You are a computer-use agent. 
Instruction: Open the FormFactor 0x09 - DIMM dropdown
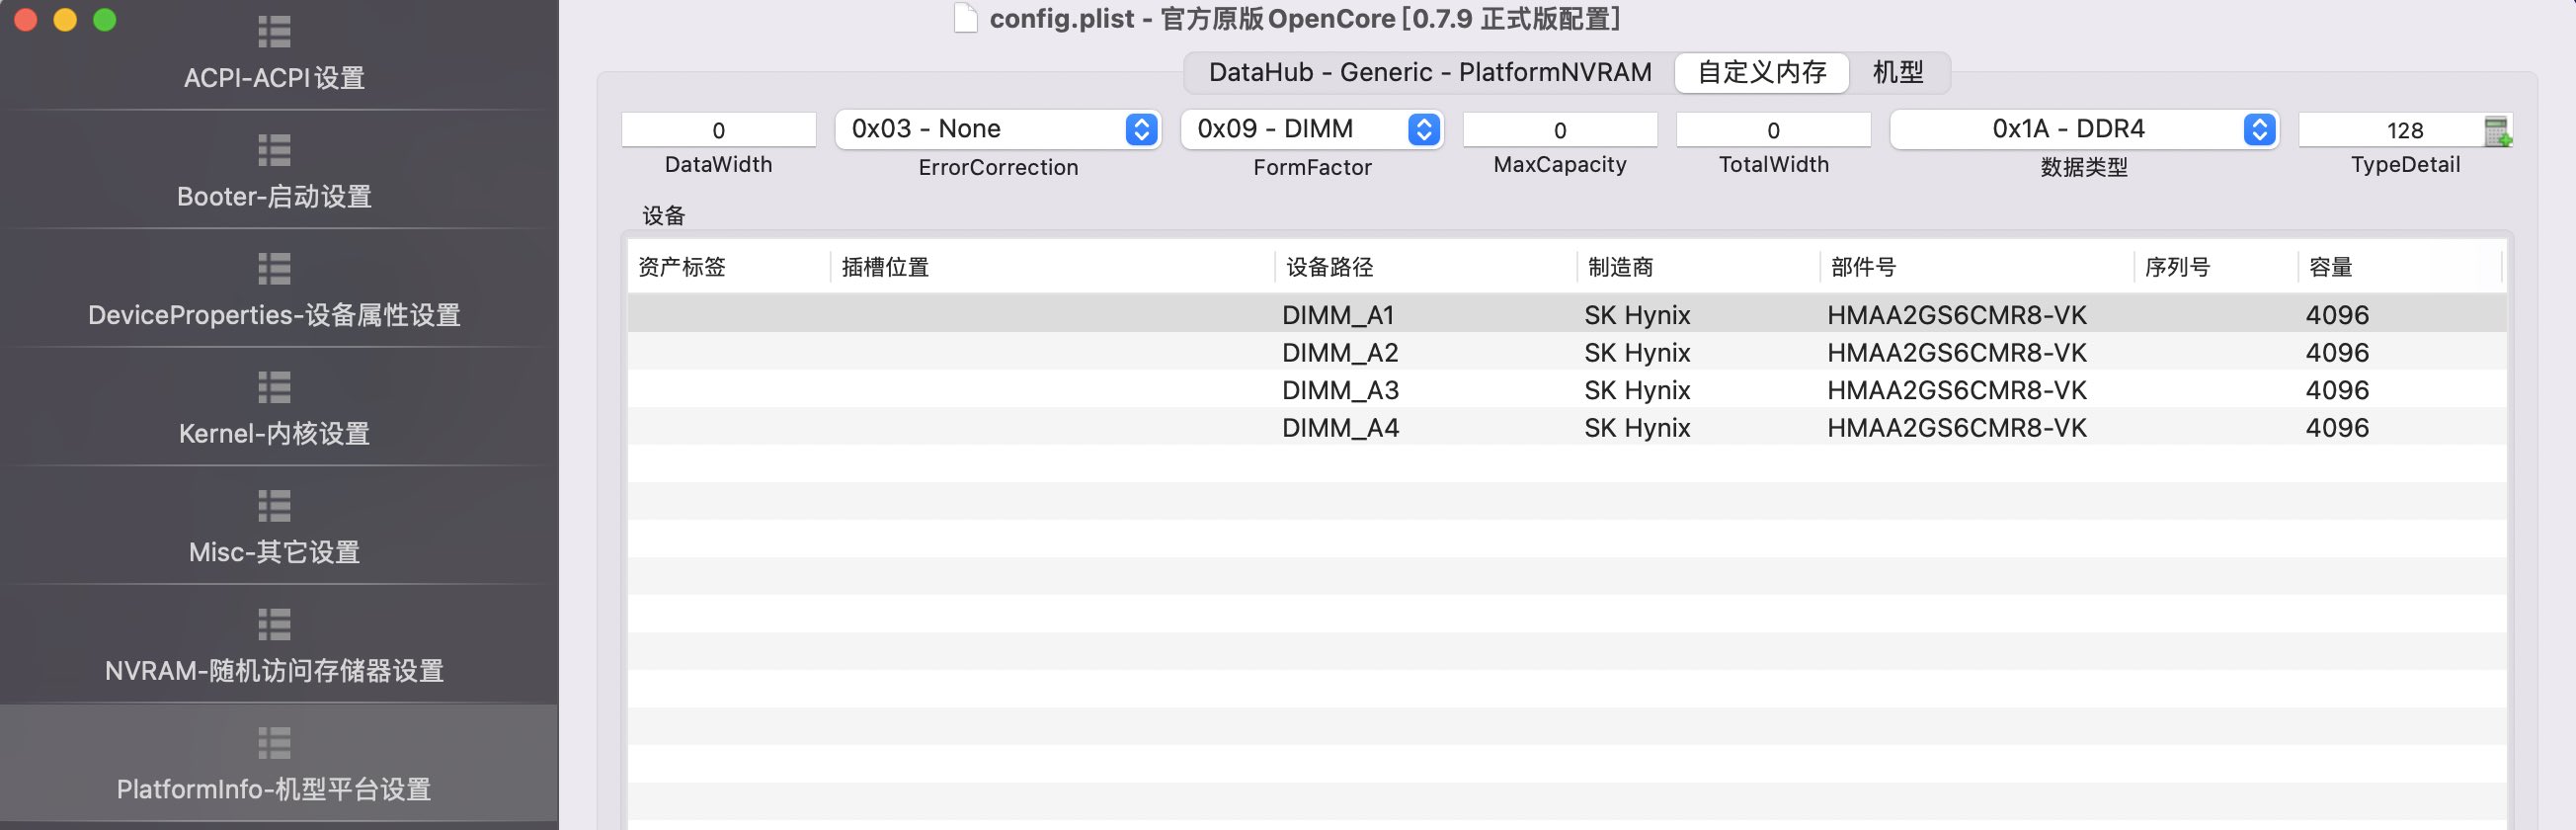1312,129
